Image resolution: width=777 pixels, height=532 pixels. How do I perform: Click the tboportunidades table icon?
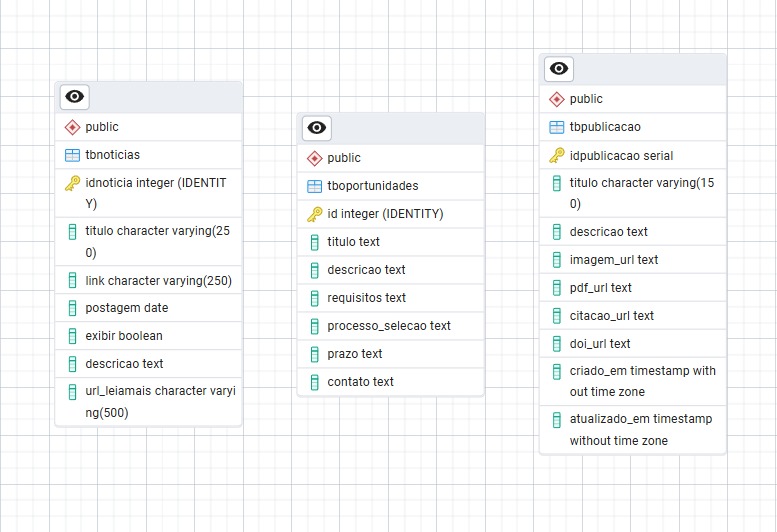(314, 186)
